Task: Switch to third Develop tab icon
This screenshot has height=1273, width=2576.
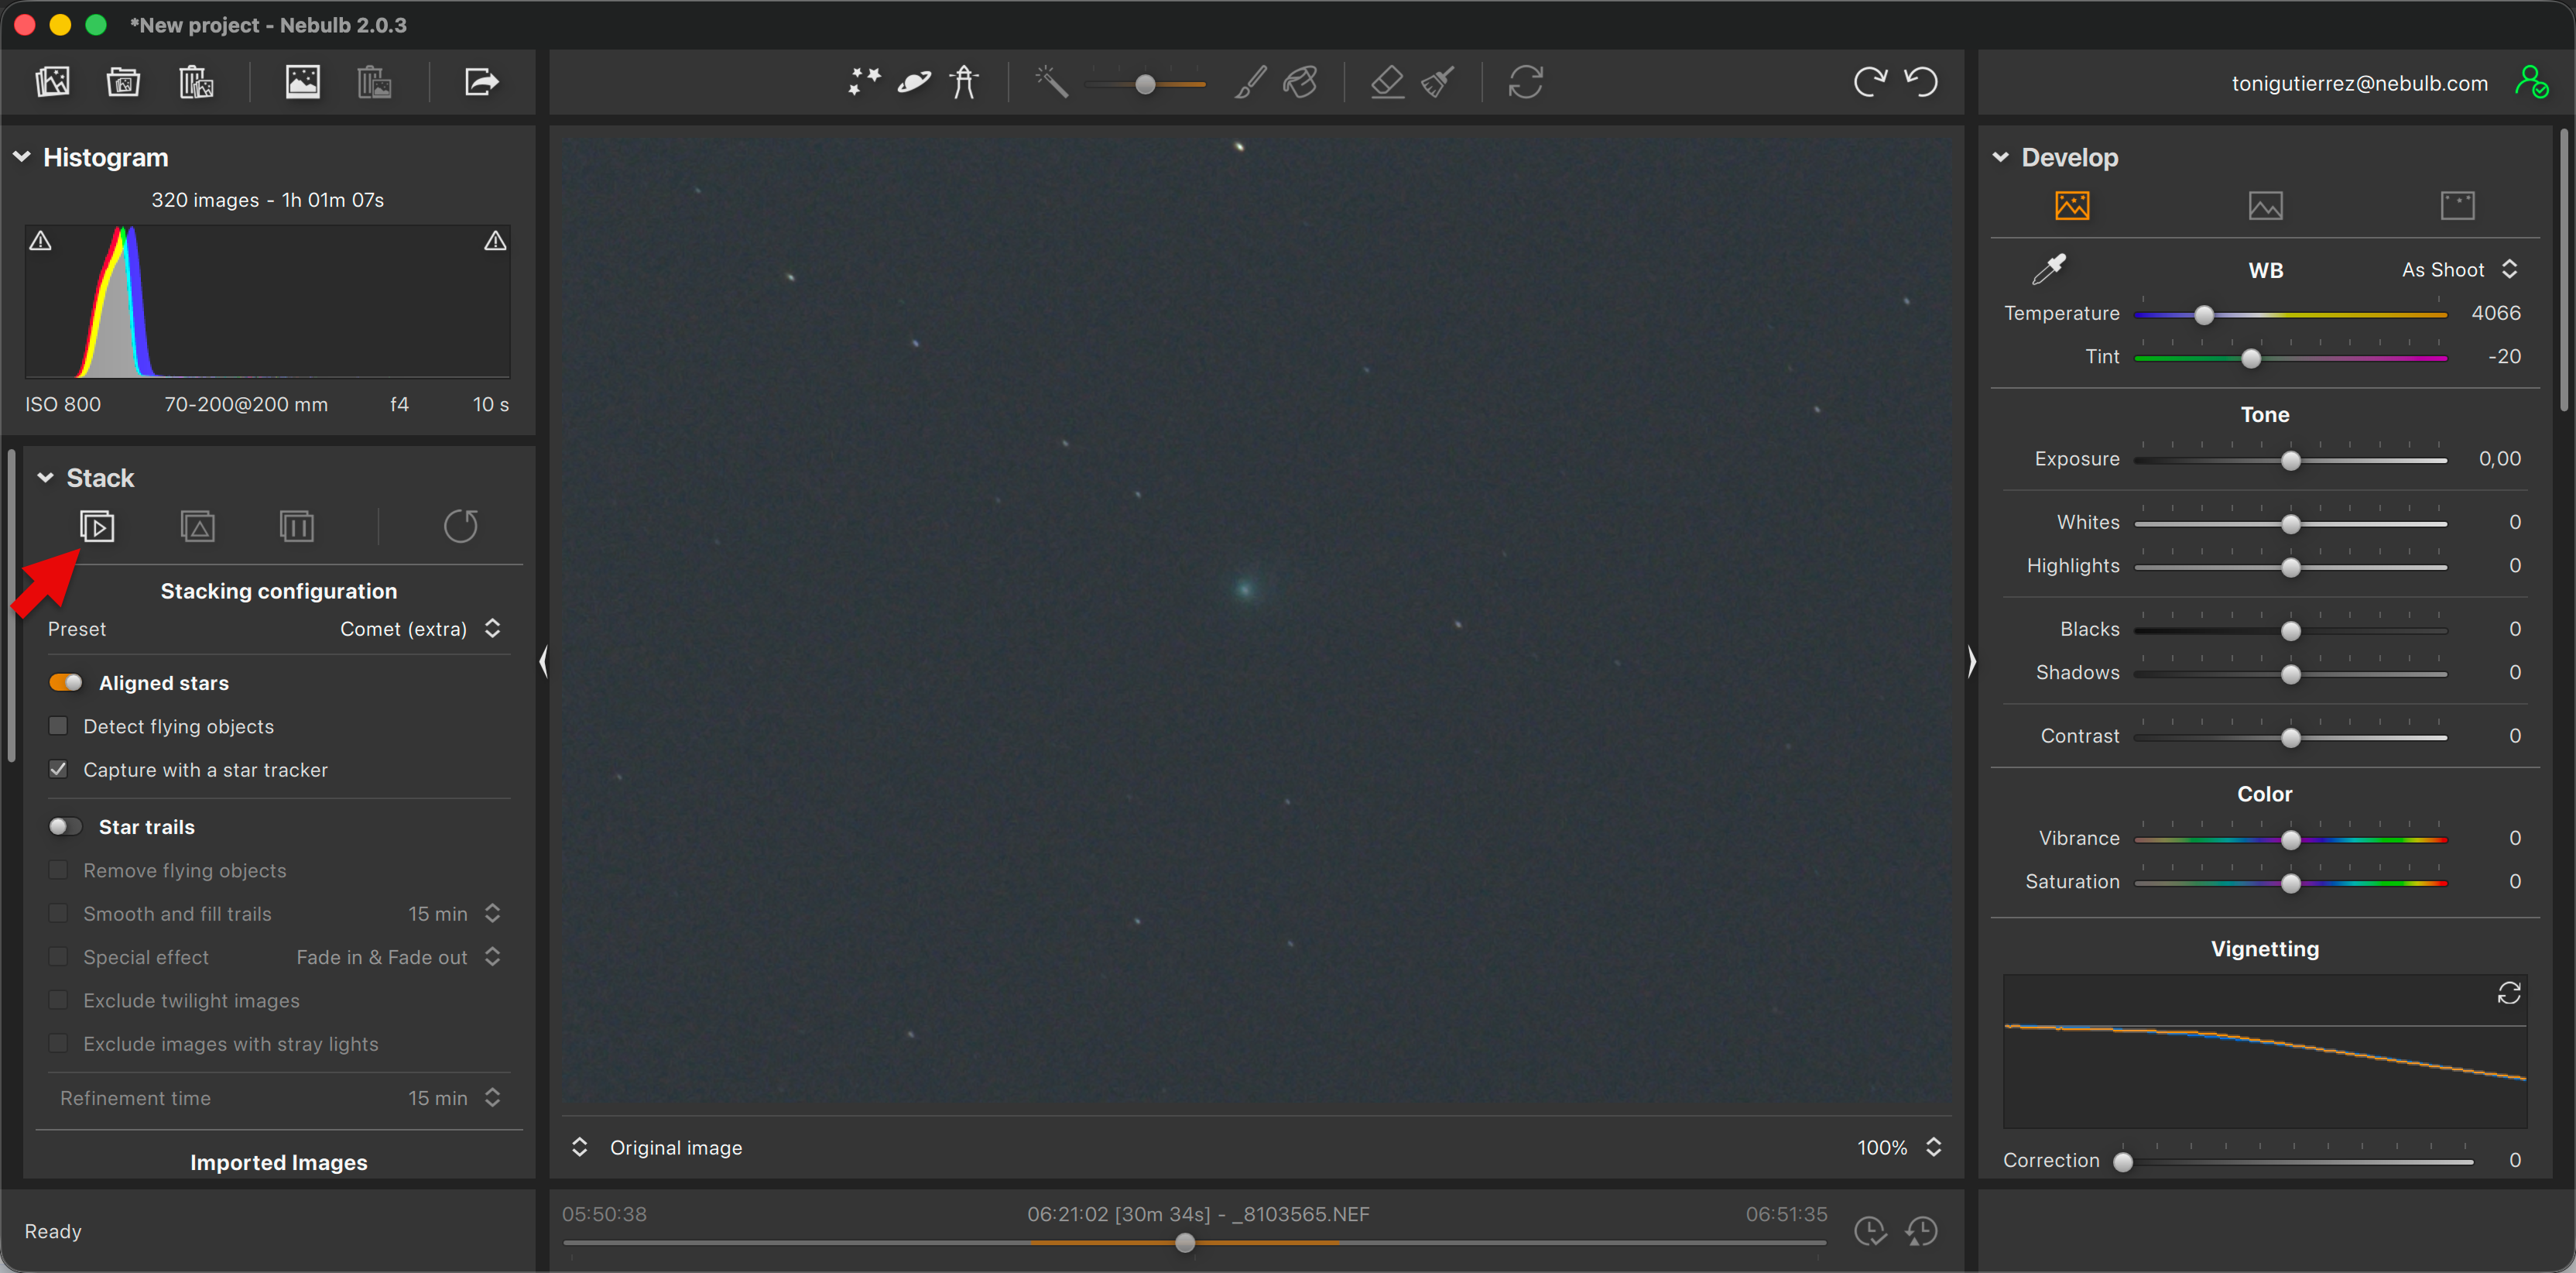Action: (2457, 206)
